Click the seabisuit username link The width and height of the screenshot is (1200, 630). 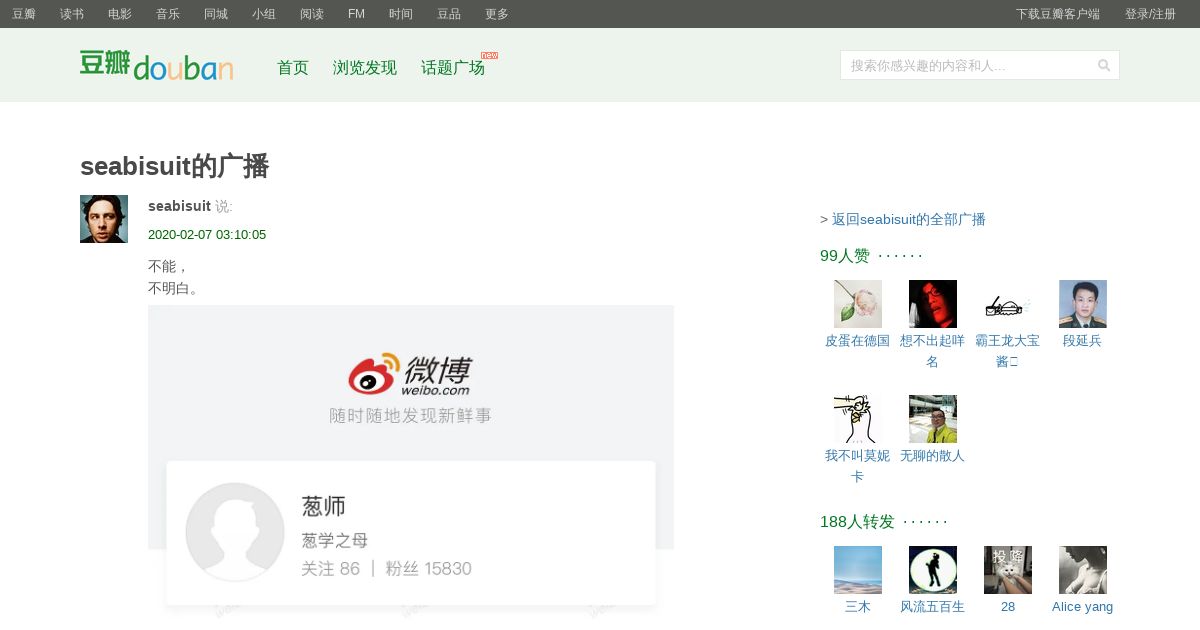tap(179, 206)
